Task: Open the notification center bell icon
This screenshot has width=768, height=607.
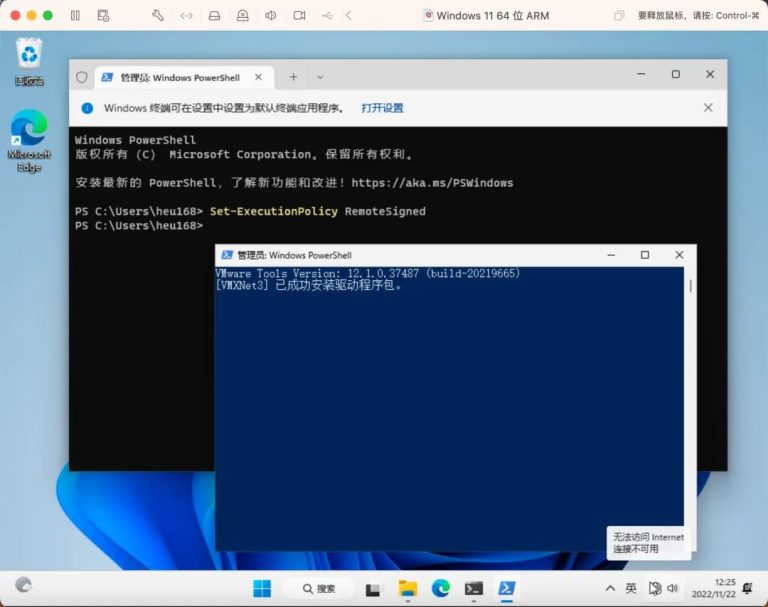Action: 747,588
